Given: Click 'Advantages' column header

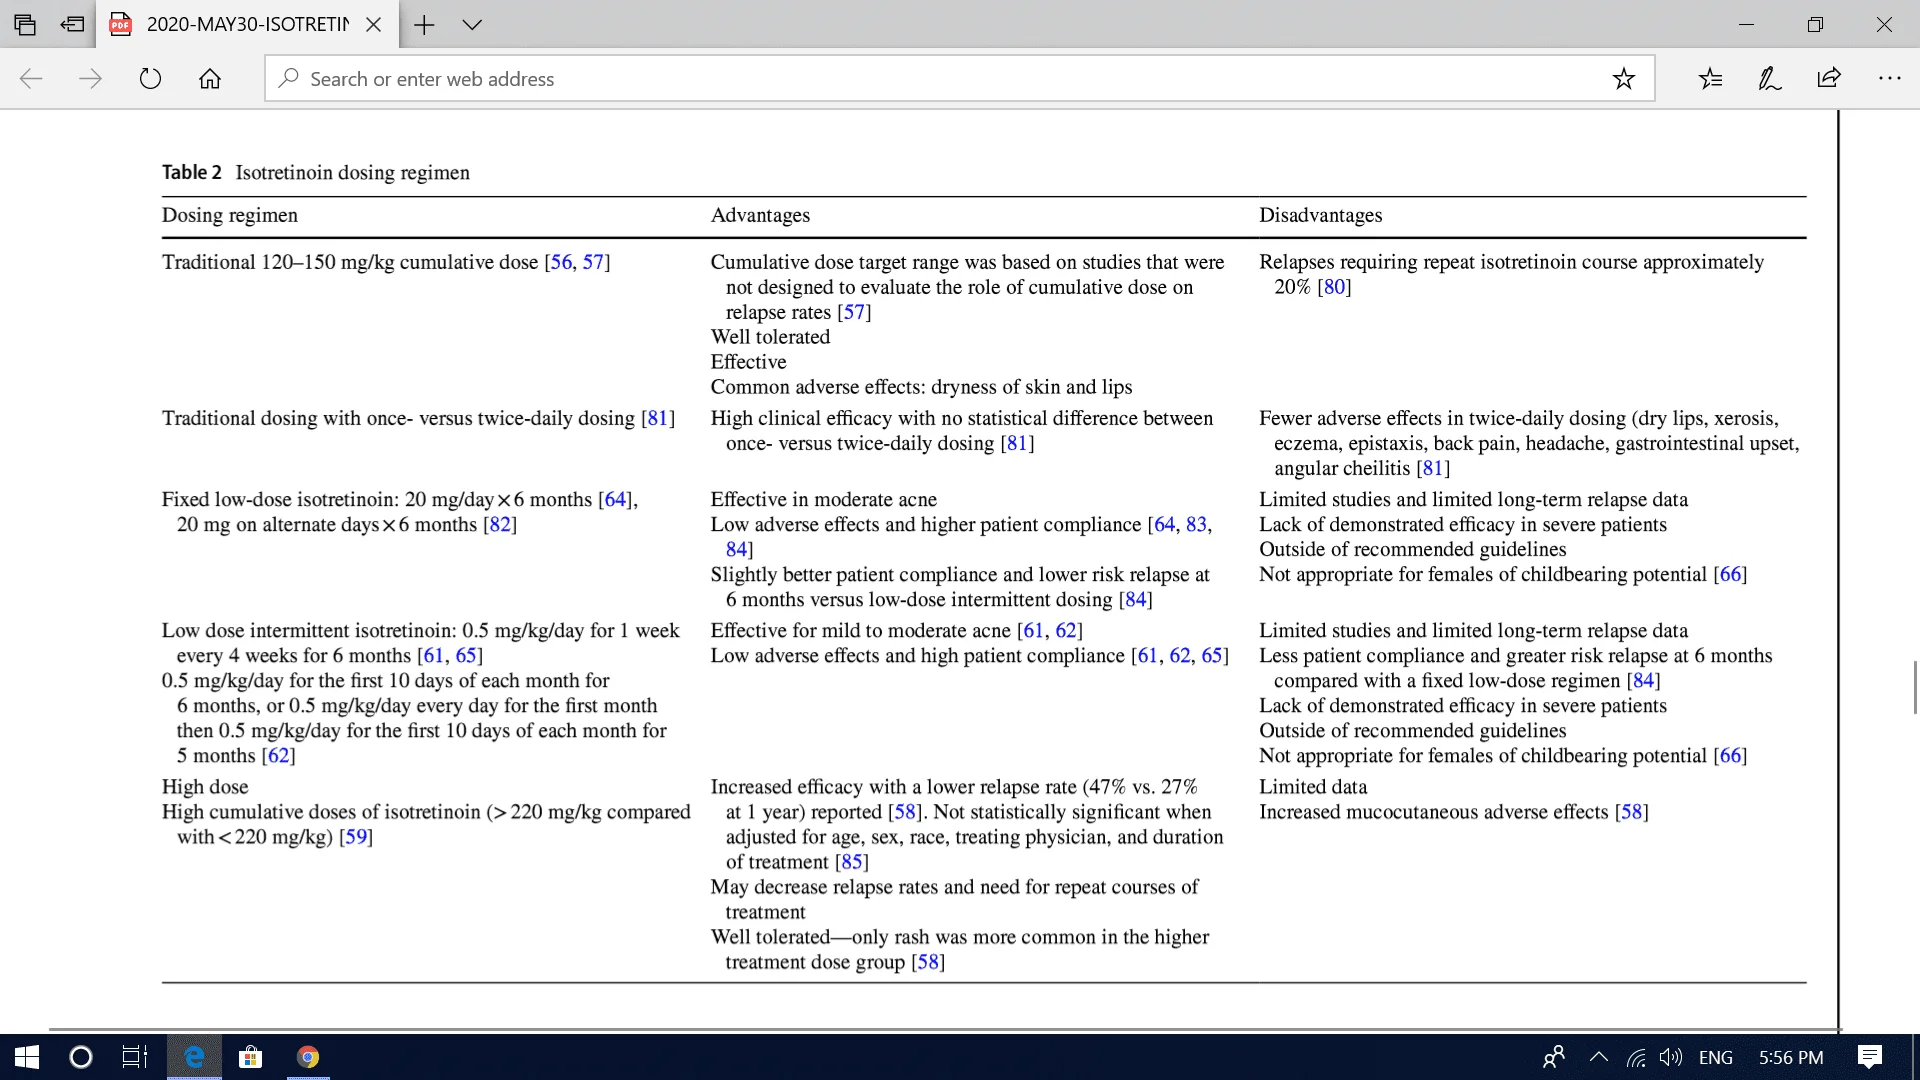Looking at the screenshot, I should pyautogui.click(x=760, y=216).
